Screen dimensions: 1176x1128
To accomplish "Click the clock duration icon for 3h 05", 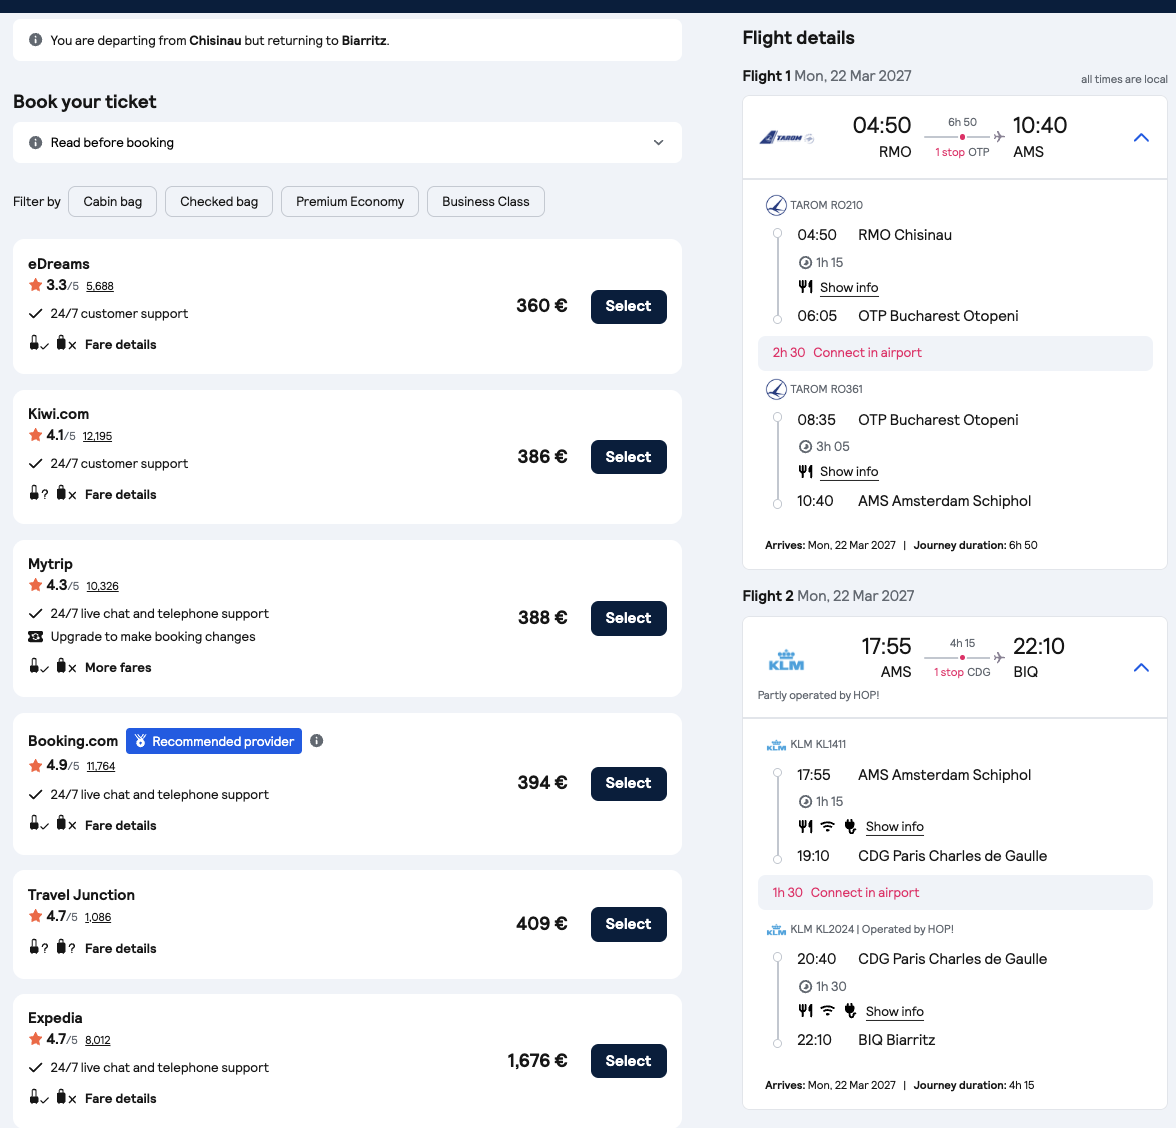I will click(806, 447).
